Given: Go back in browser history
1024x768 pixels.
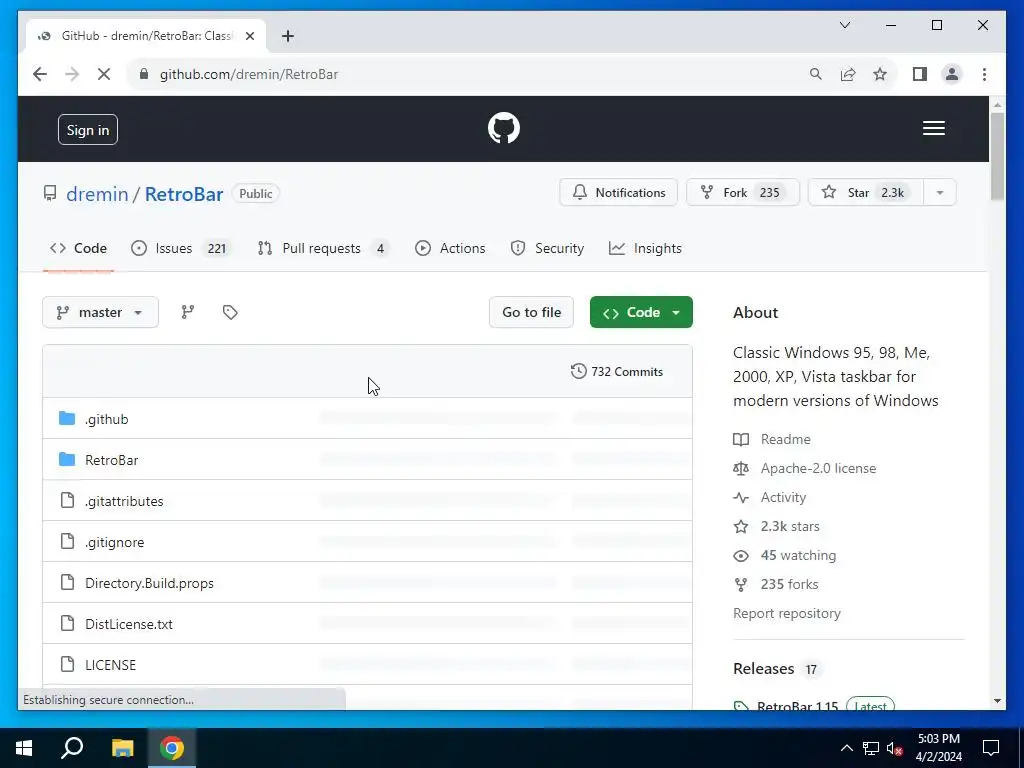Looking at the screenshot, I should 40,74.
